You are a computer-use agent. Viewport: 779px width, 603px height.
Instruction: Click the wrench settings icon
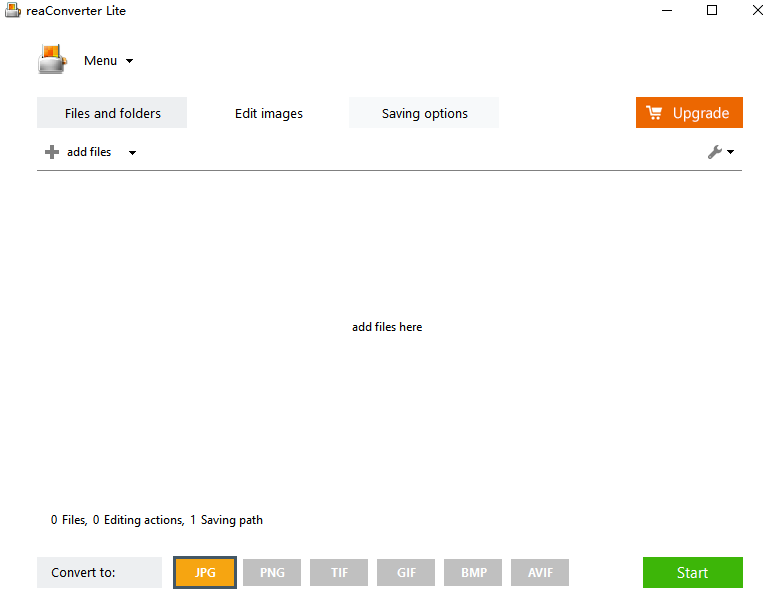pyautogui.click(x=714, y=152)
